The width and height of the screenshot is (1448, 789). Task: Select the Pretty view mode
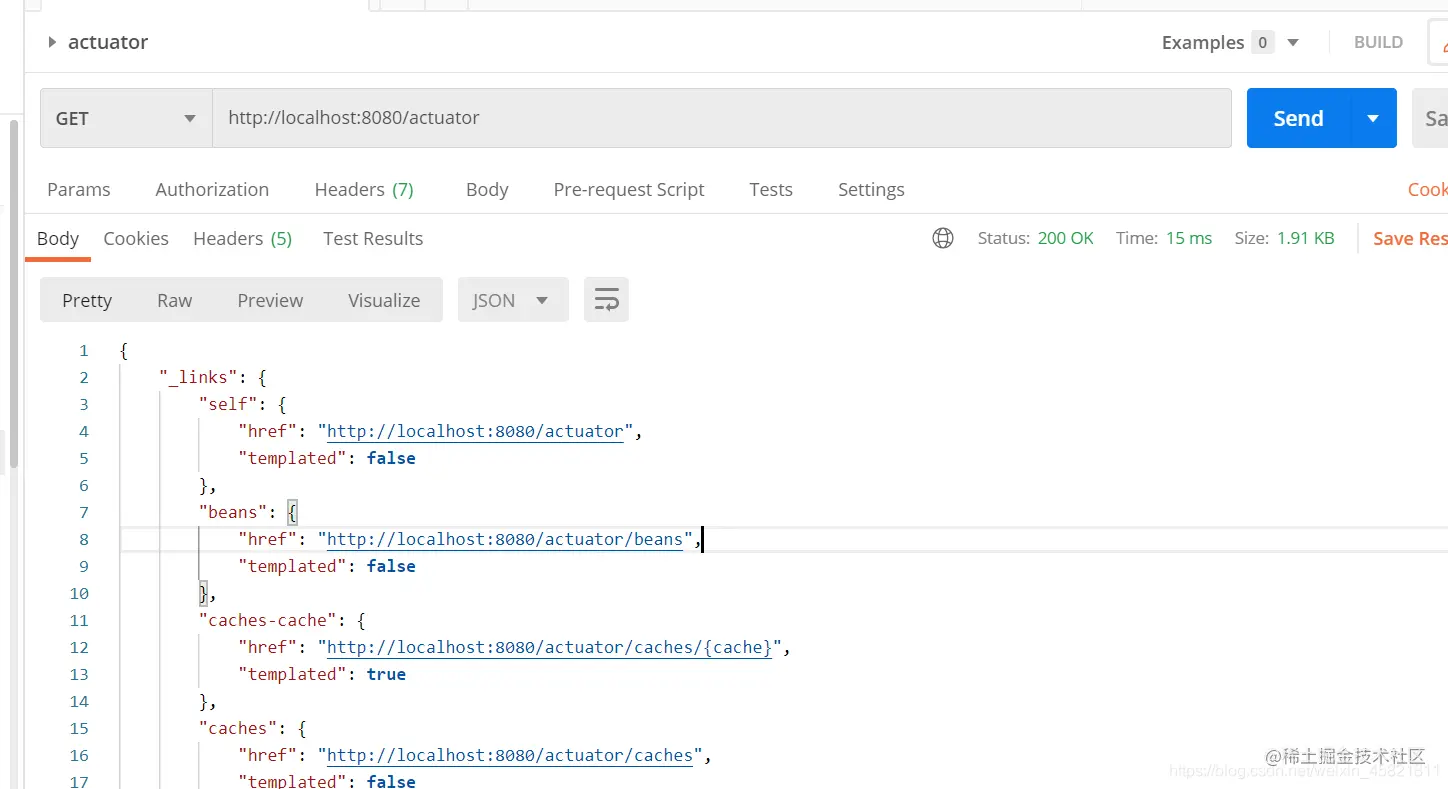(87, 300)
